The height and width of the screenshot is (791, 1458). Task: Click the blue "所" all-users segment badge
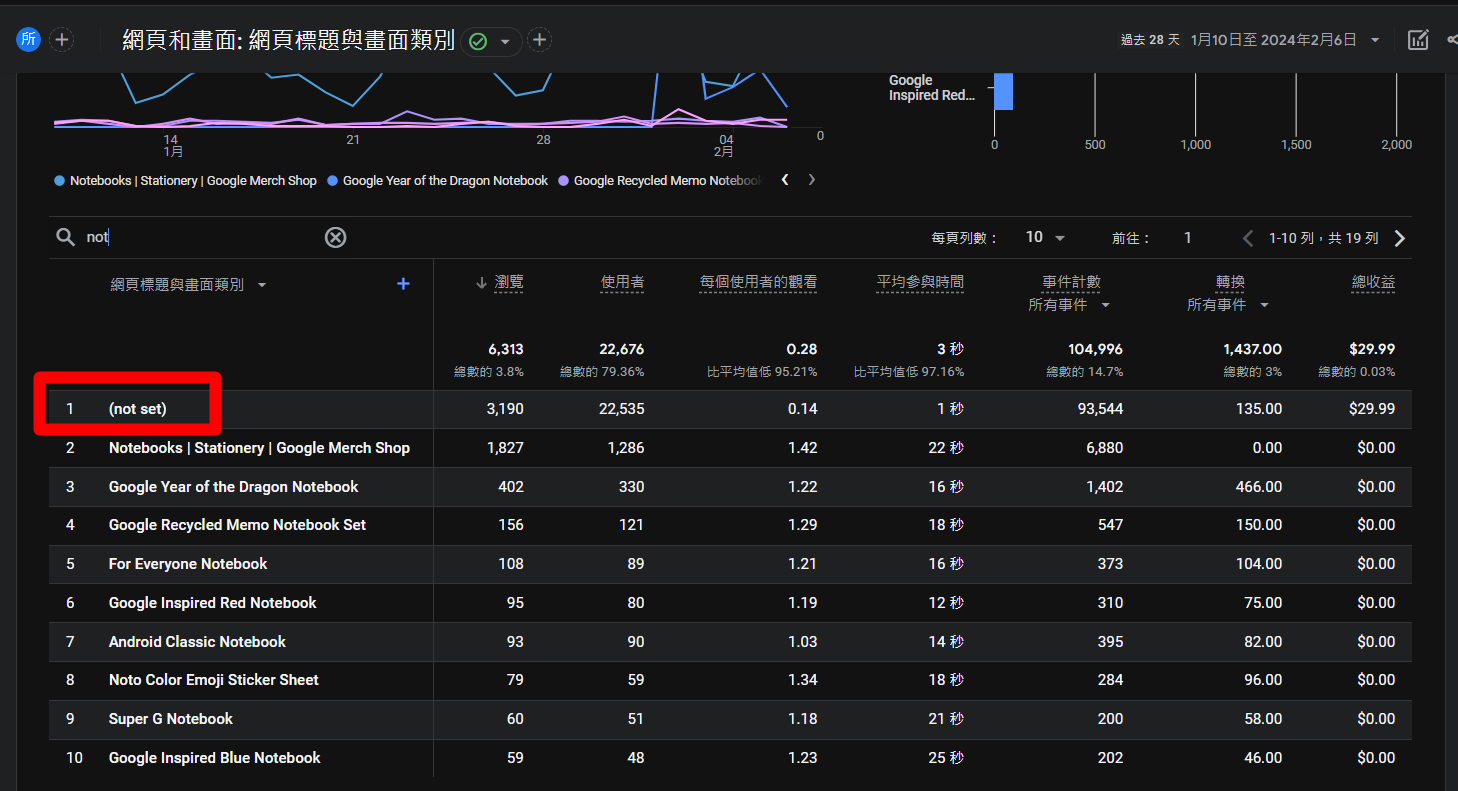[x=28, y=40]
